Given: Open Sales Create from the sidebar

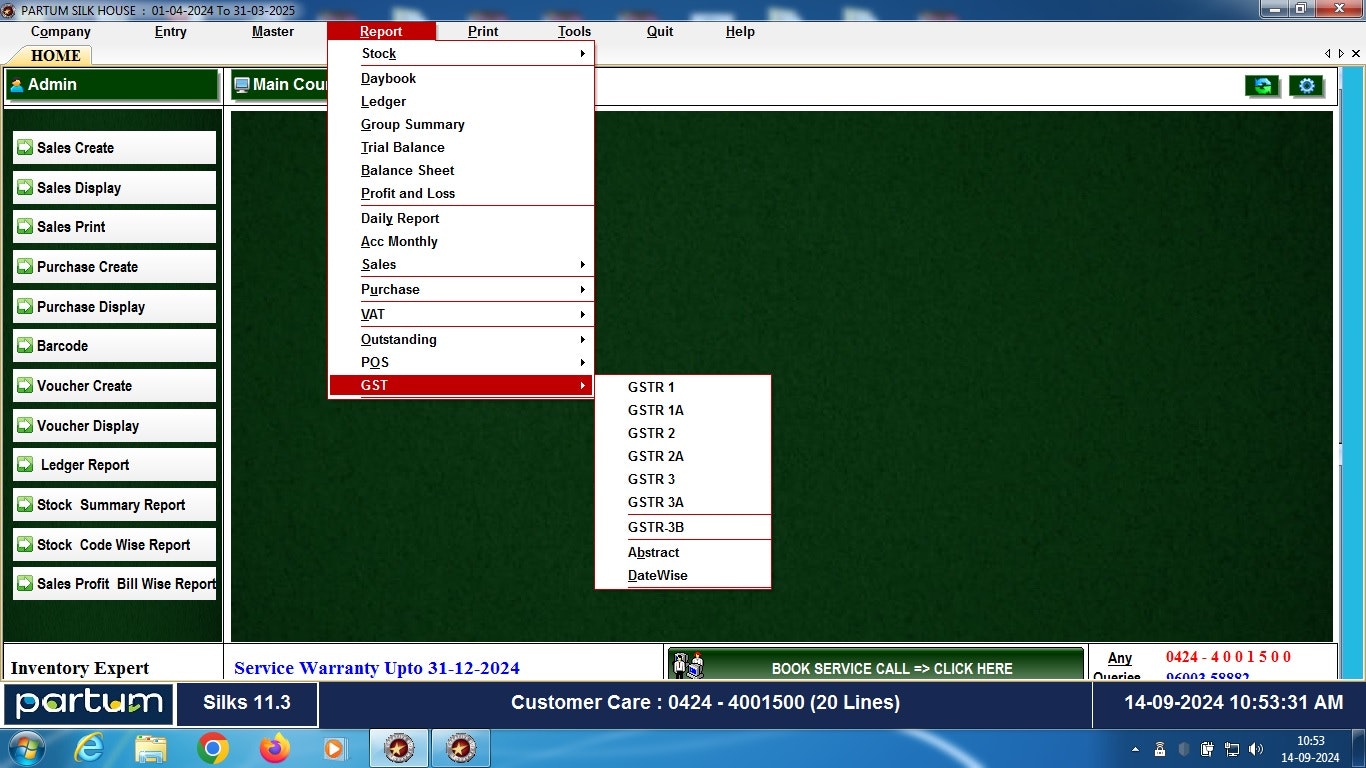Looking at the screenshot, I should pyautogui.click(x=113, y=147).
